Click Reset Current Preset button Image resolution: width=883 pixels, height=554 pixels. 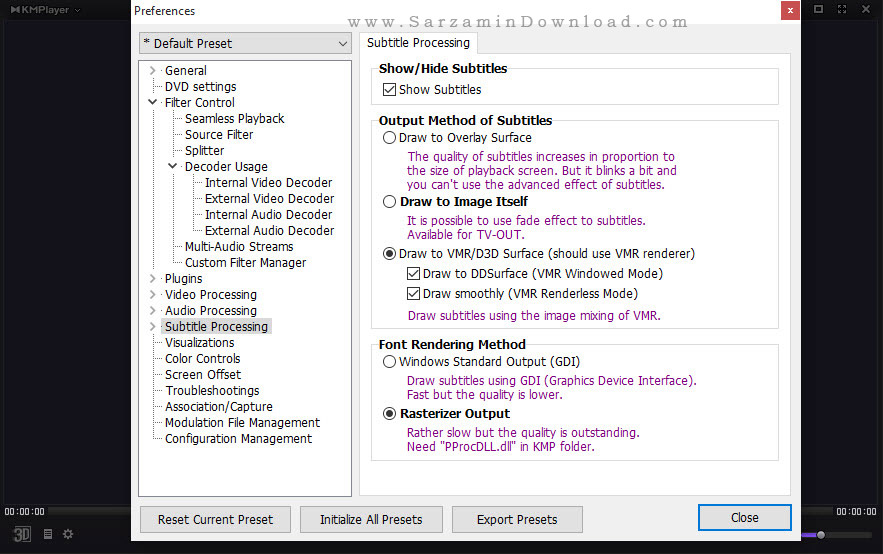click(x=215, y=520)
